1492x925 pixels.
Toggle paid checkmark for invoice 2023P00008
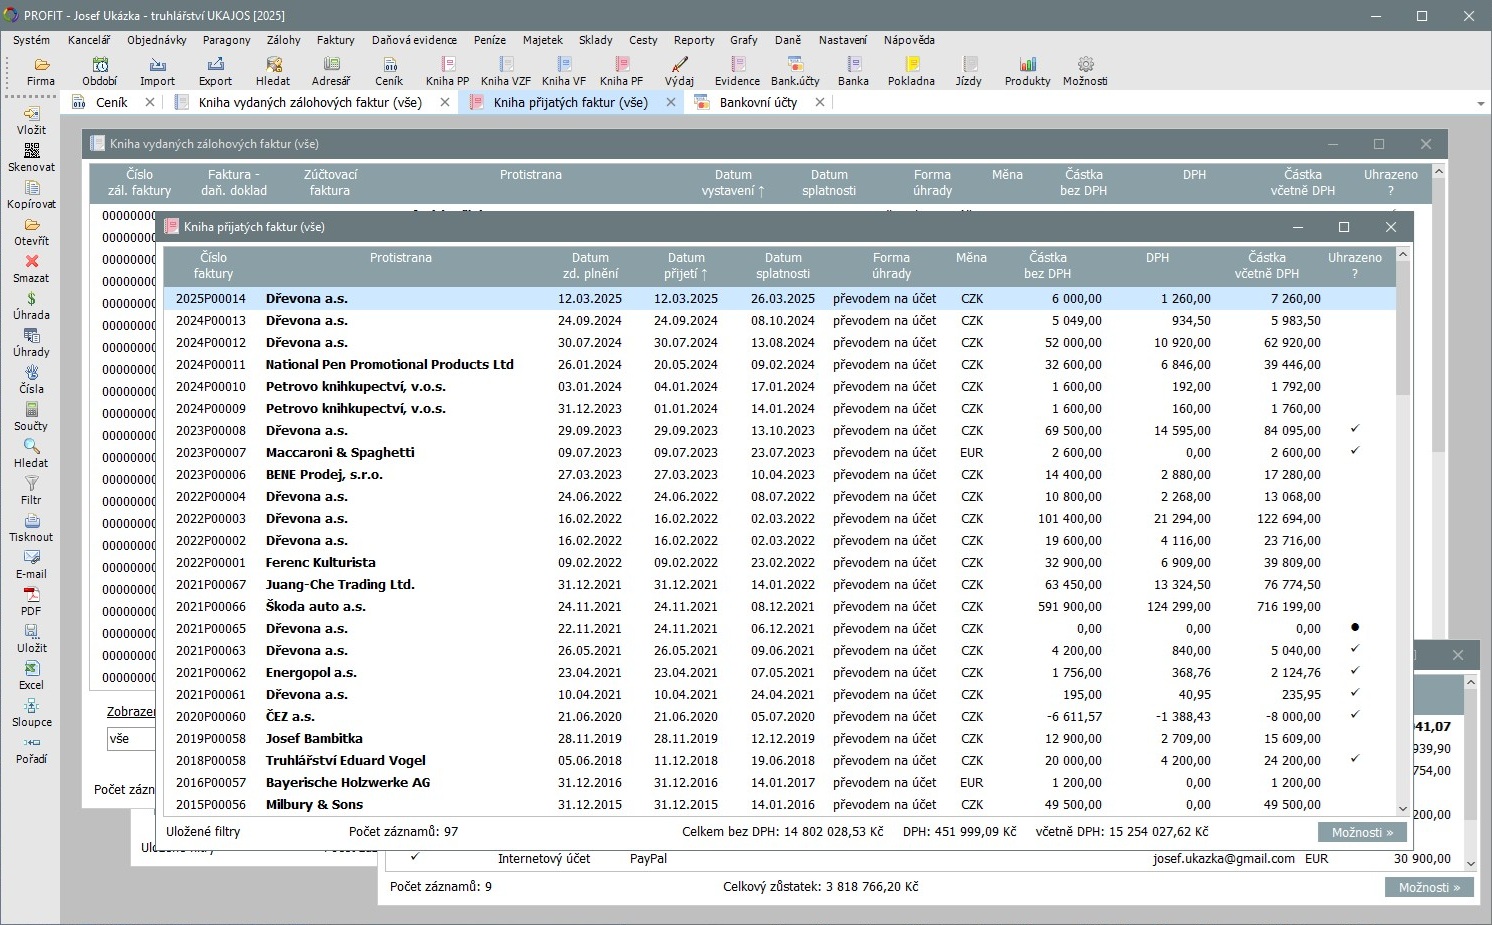(1355, 430)
